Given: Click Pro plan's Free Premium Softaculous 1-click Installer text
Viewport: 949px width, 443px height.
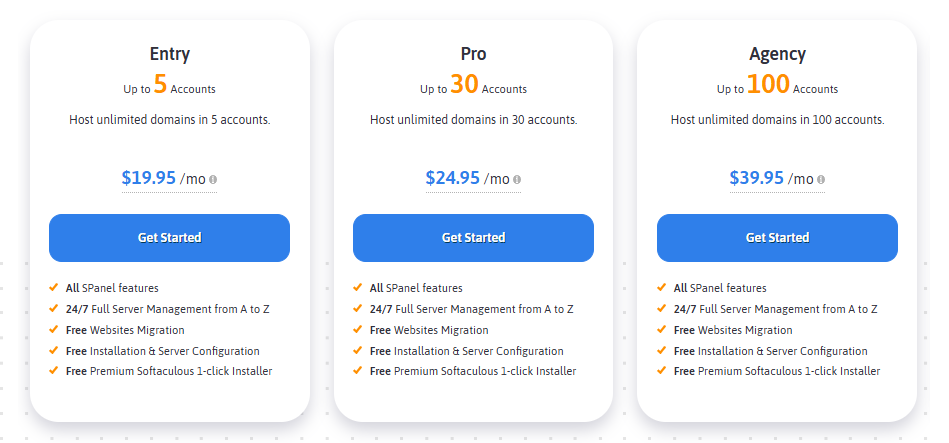Looking at the screenshot, I should click(472, 371).
